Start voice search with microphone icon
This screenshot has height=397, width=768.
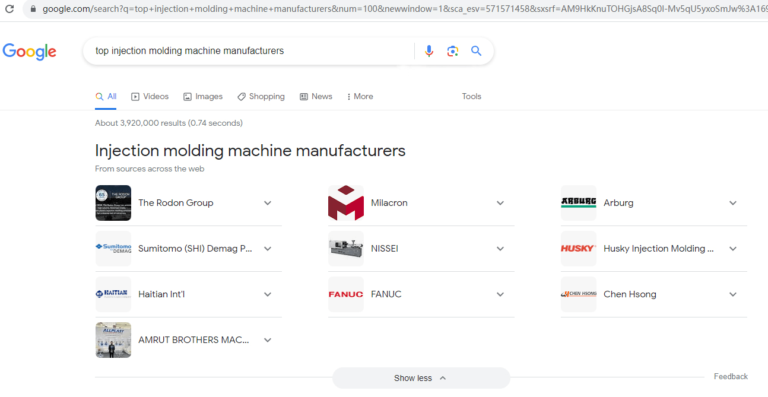pos(429,51)
